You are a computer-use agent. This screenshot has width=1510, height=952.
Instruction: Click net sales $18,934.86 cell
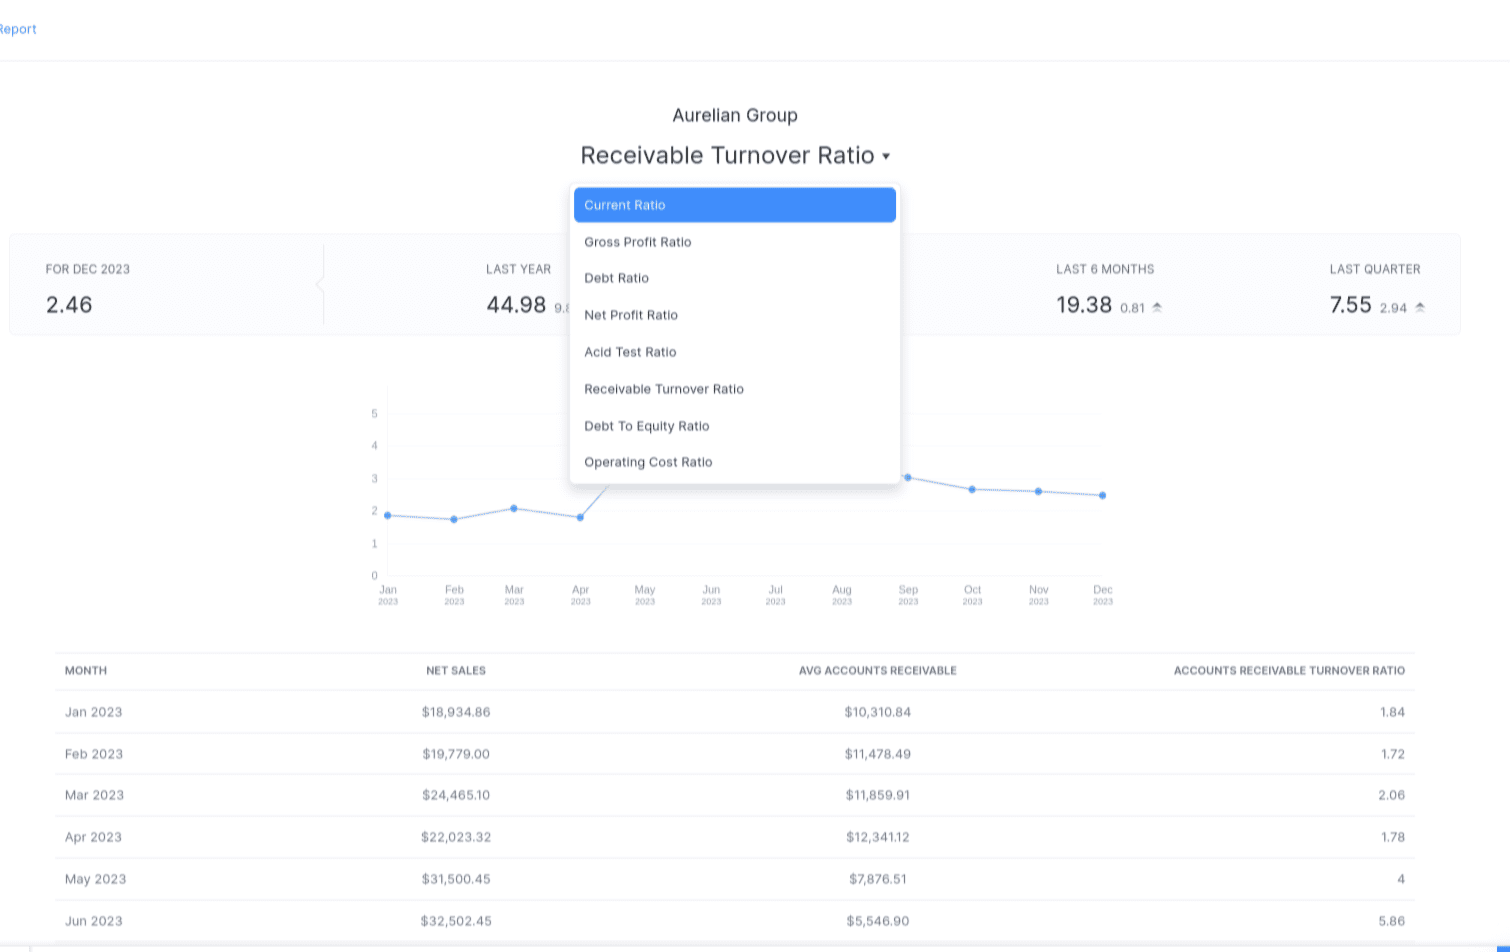[x=456, y=712]
